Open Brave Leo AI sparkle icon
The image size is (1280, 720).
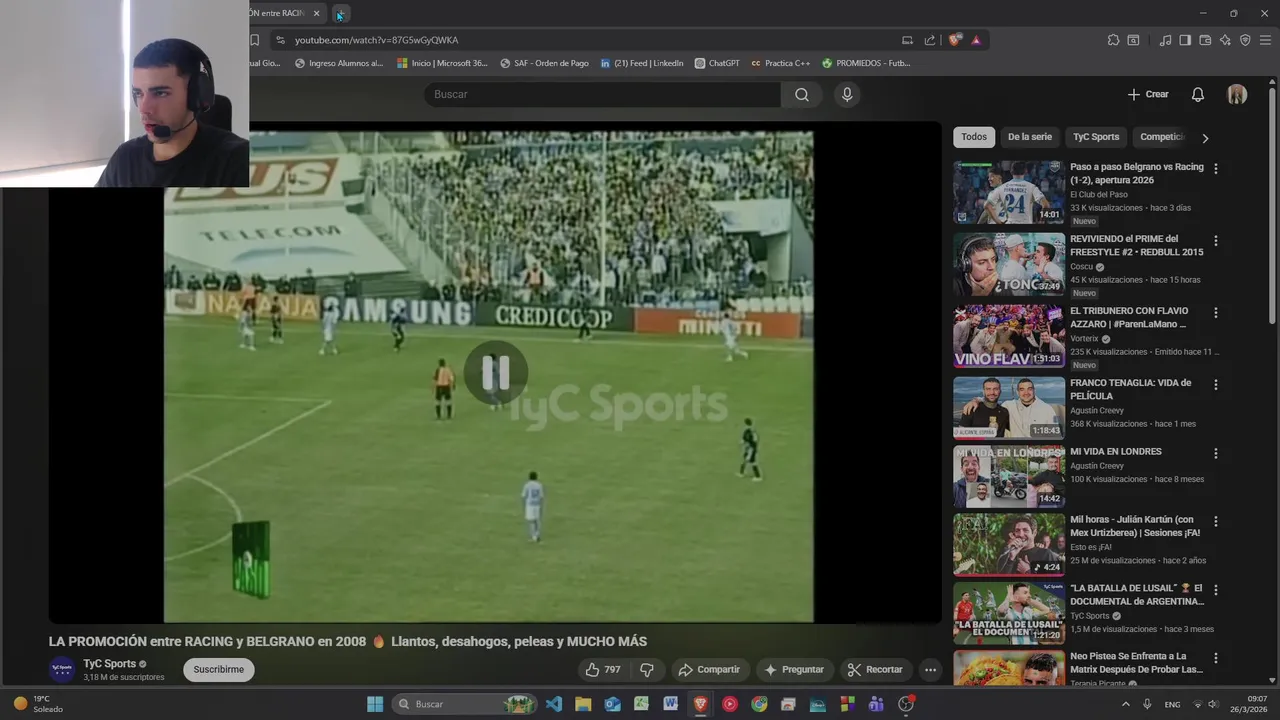pos(1225,40)
